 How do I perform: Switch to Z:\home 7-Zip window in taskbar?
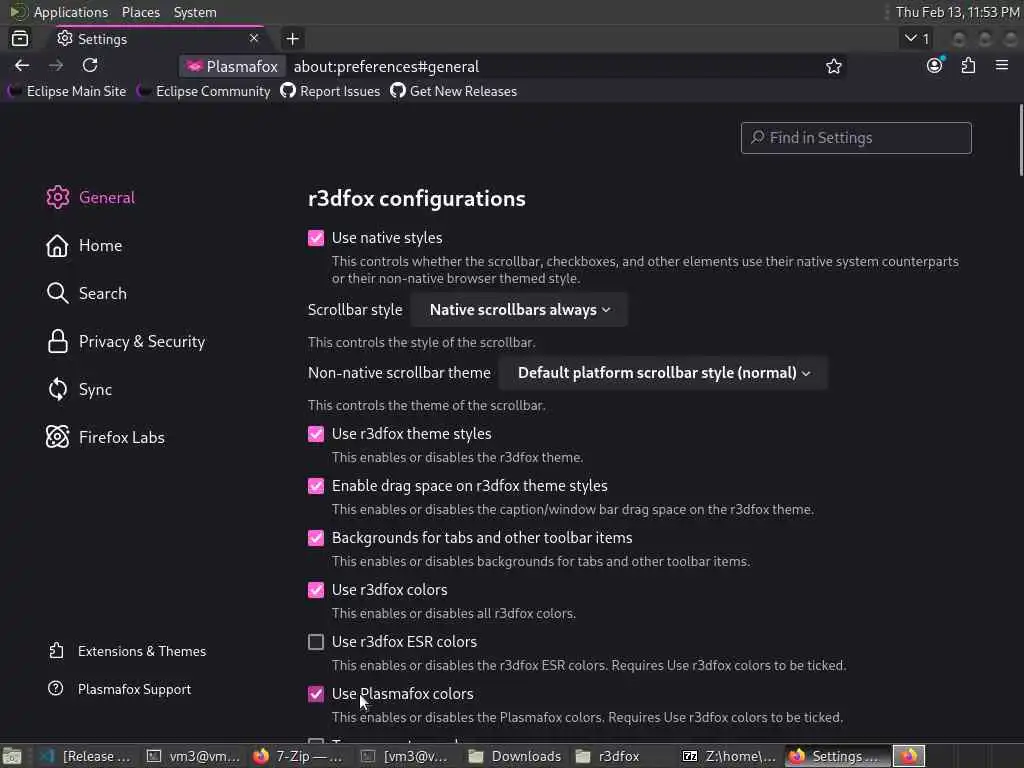click(x=729, y=756)
